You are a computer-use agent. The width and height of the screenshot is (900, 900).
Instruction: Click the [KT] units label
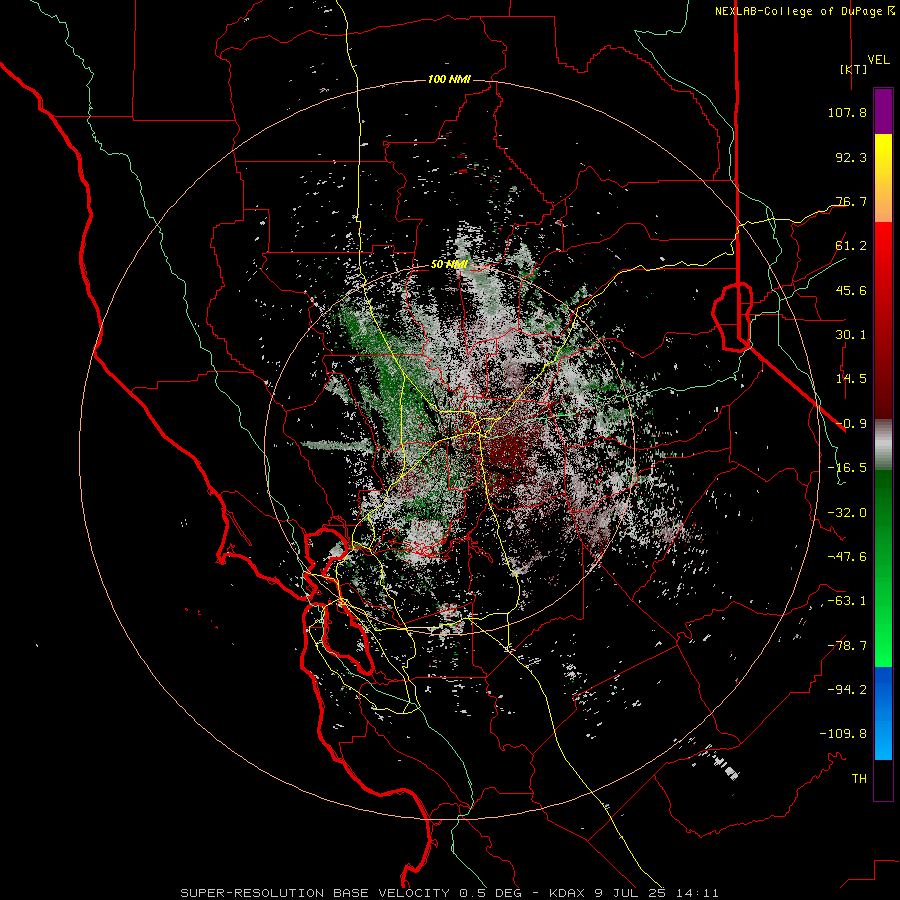pos(853,69)
